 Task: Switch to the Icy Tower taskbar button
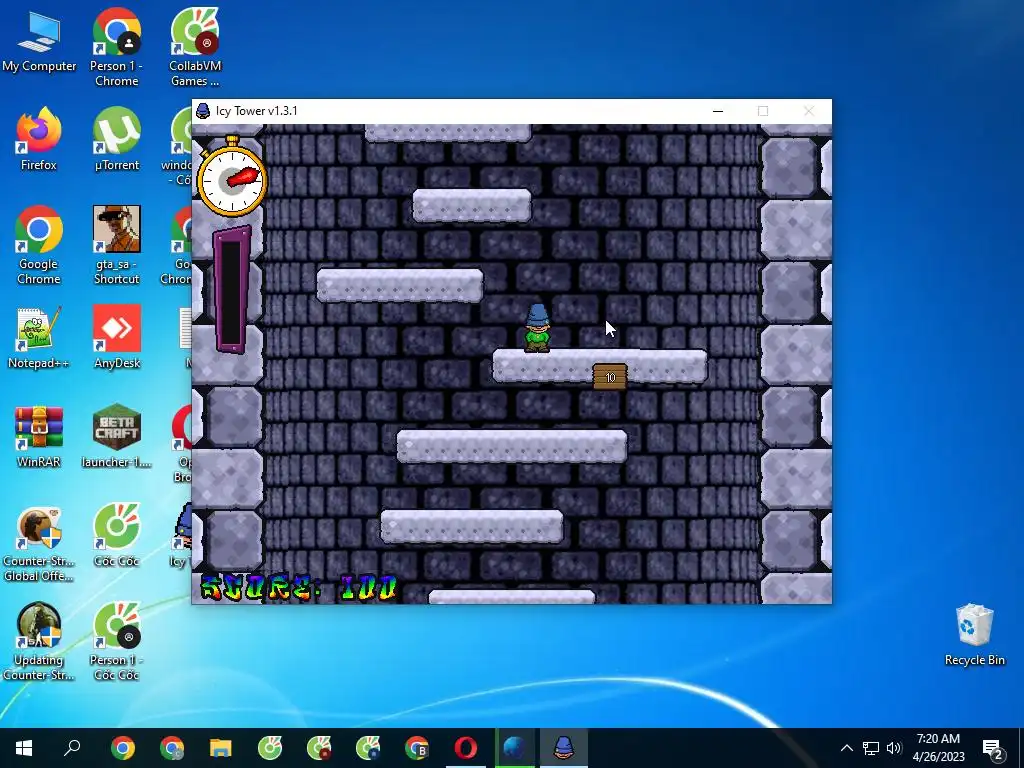(x=564, y=748)
